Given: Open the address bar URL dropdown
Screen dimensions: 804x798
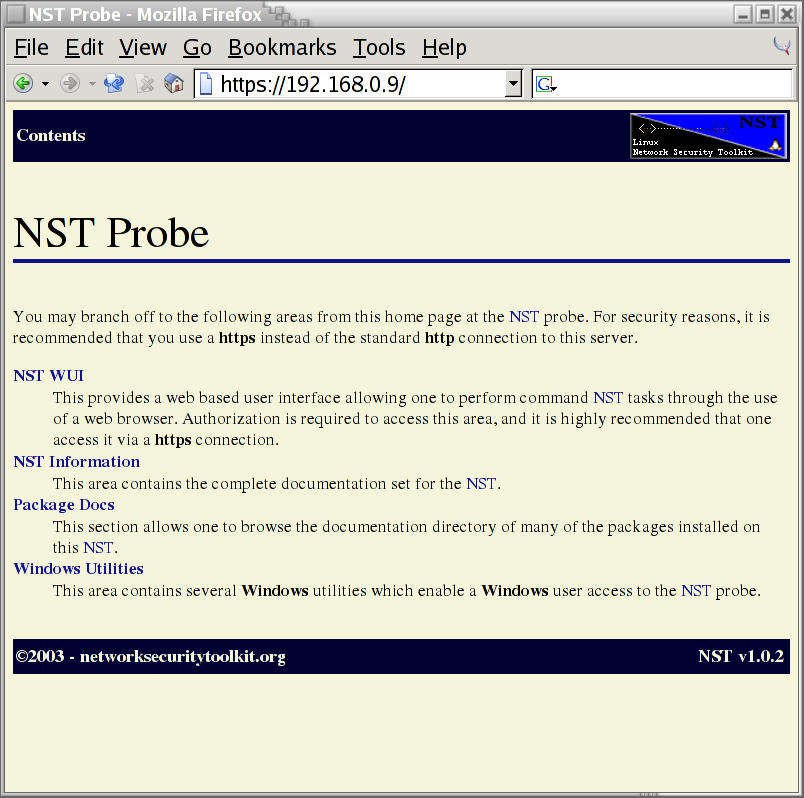Looking at the screenshot, I should click(512, 84).
